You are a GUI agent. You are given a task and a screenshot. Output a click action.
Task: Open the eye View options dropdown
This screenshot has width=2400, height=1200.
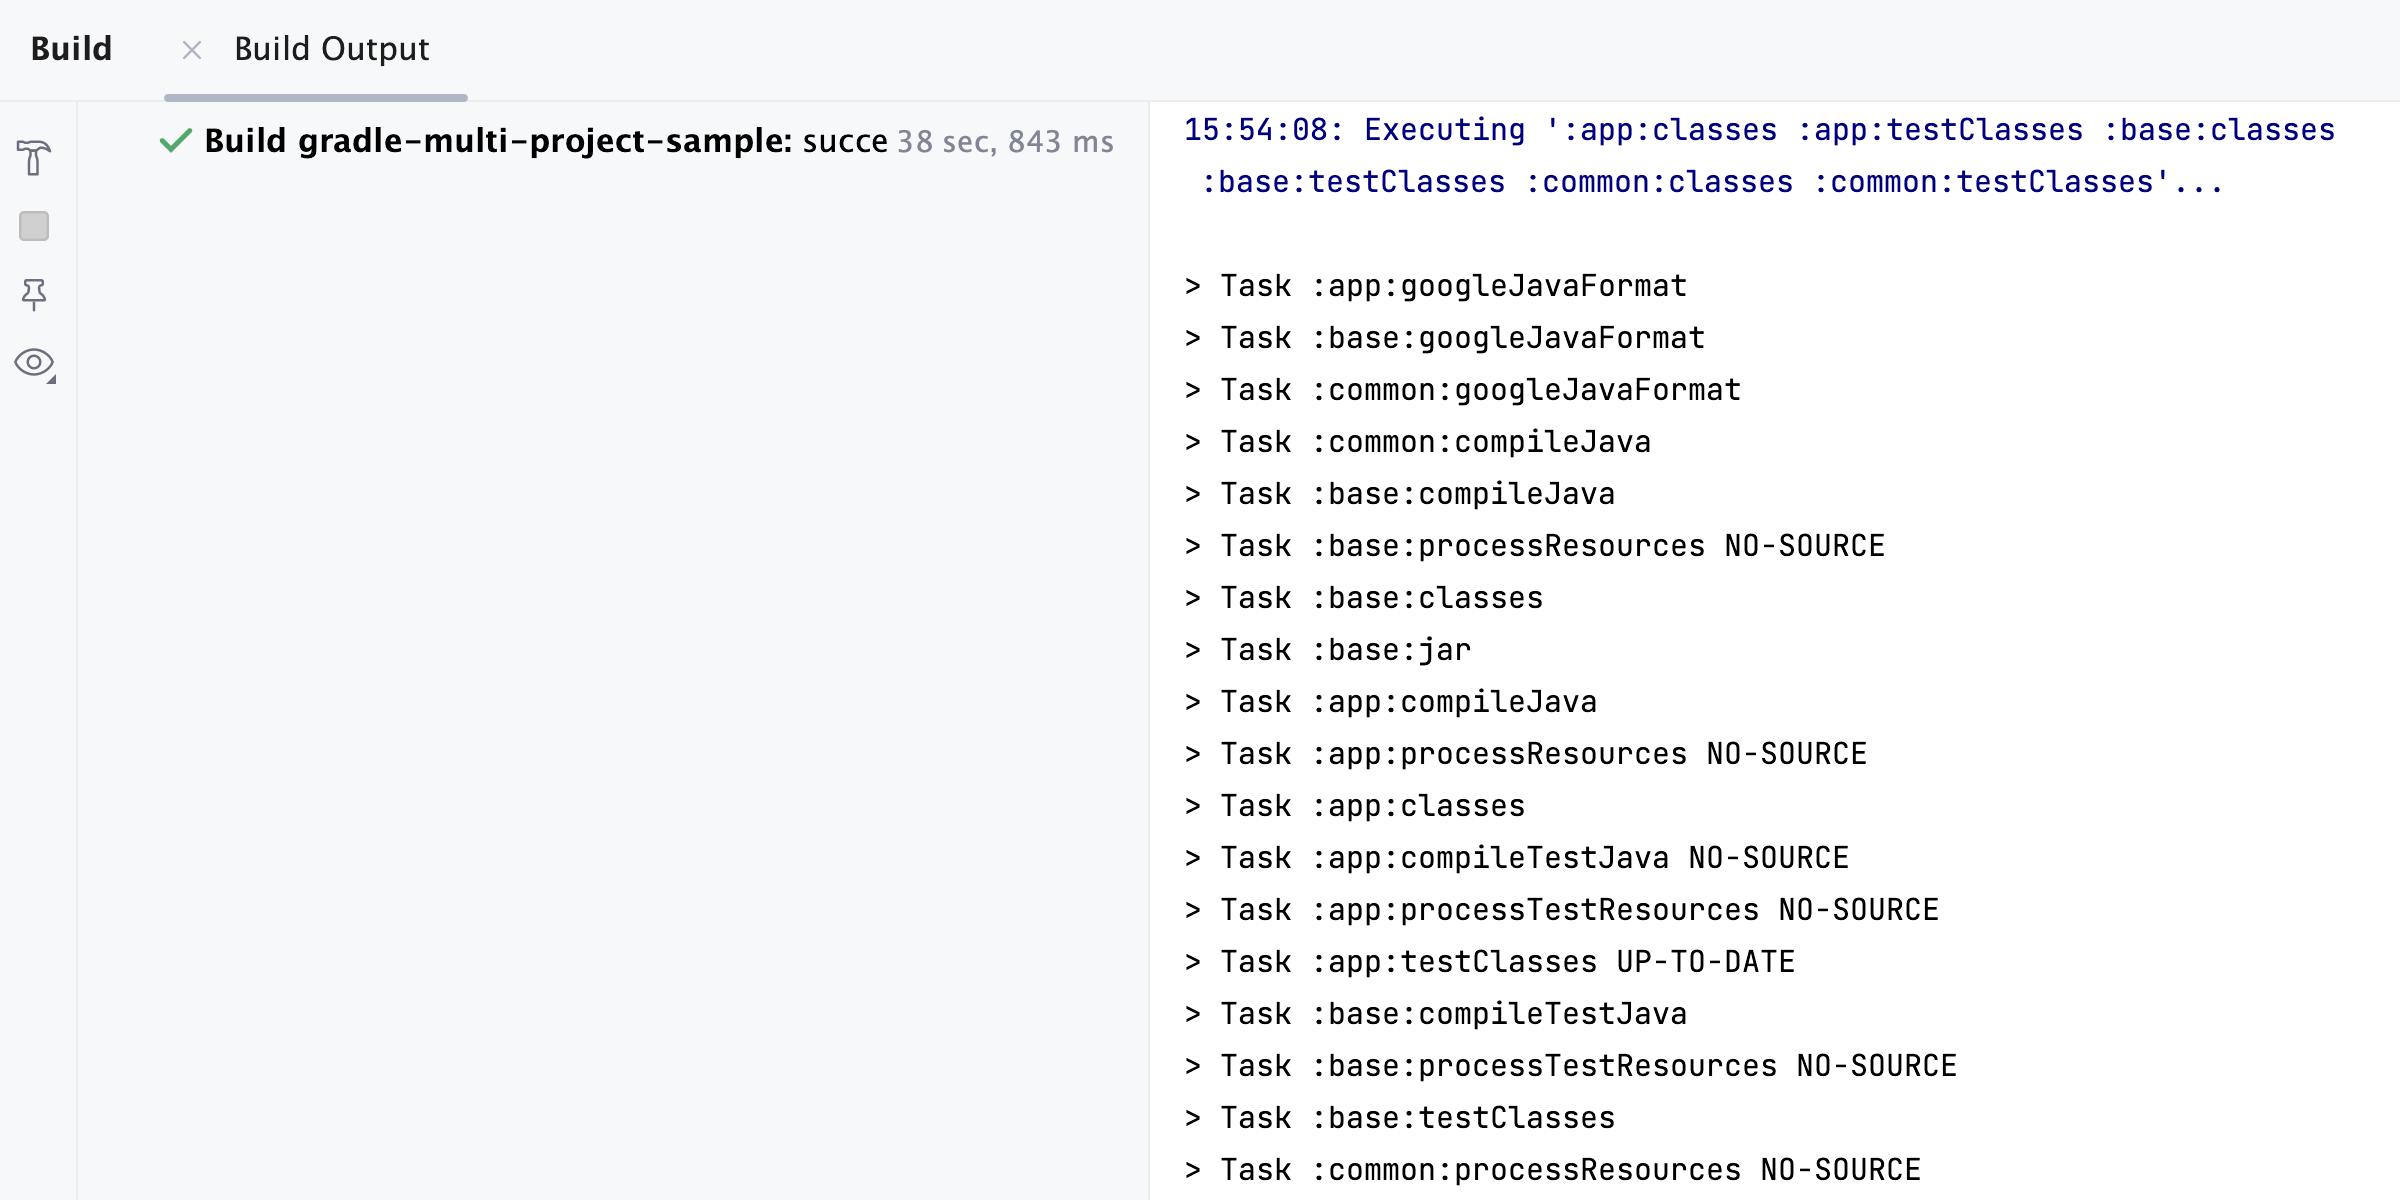coord(35,363)
